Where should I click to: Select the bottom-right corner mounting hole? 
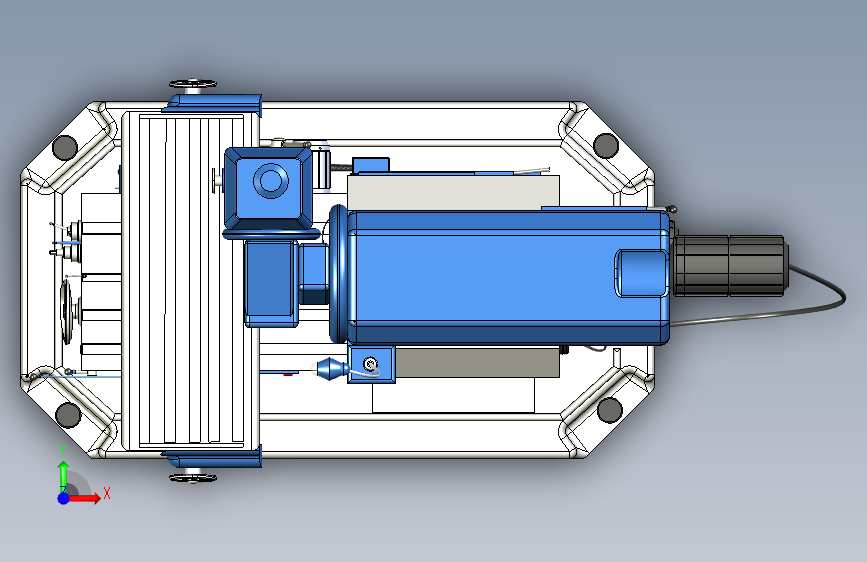pos(610,410)
